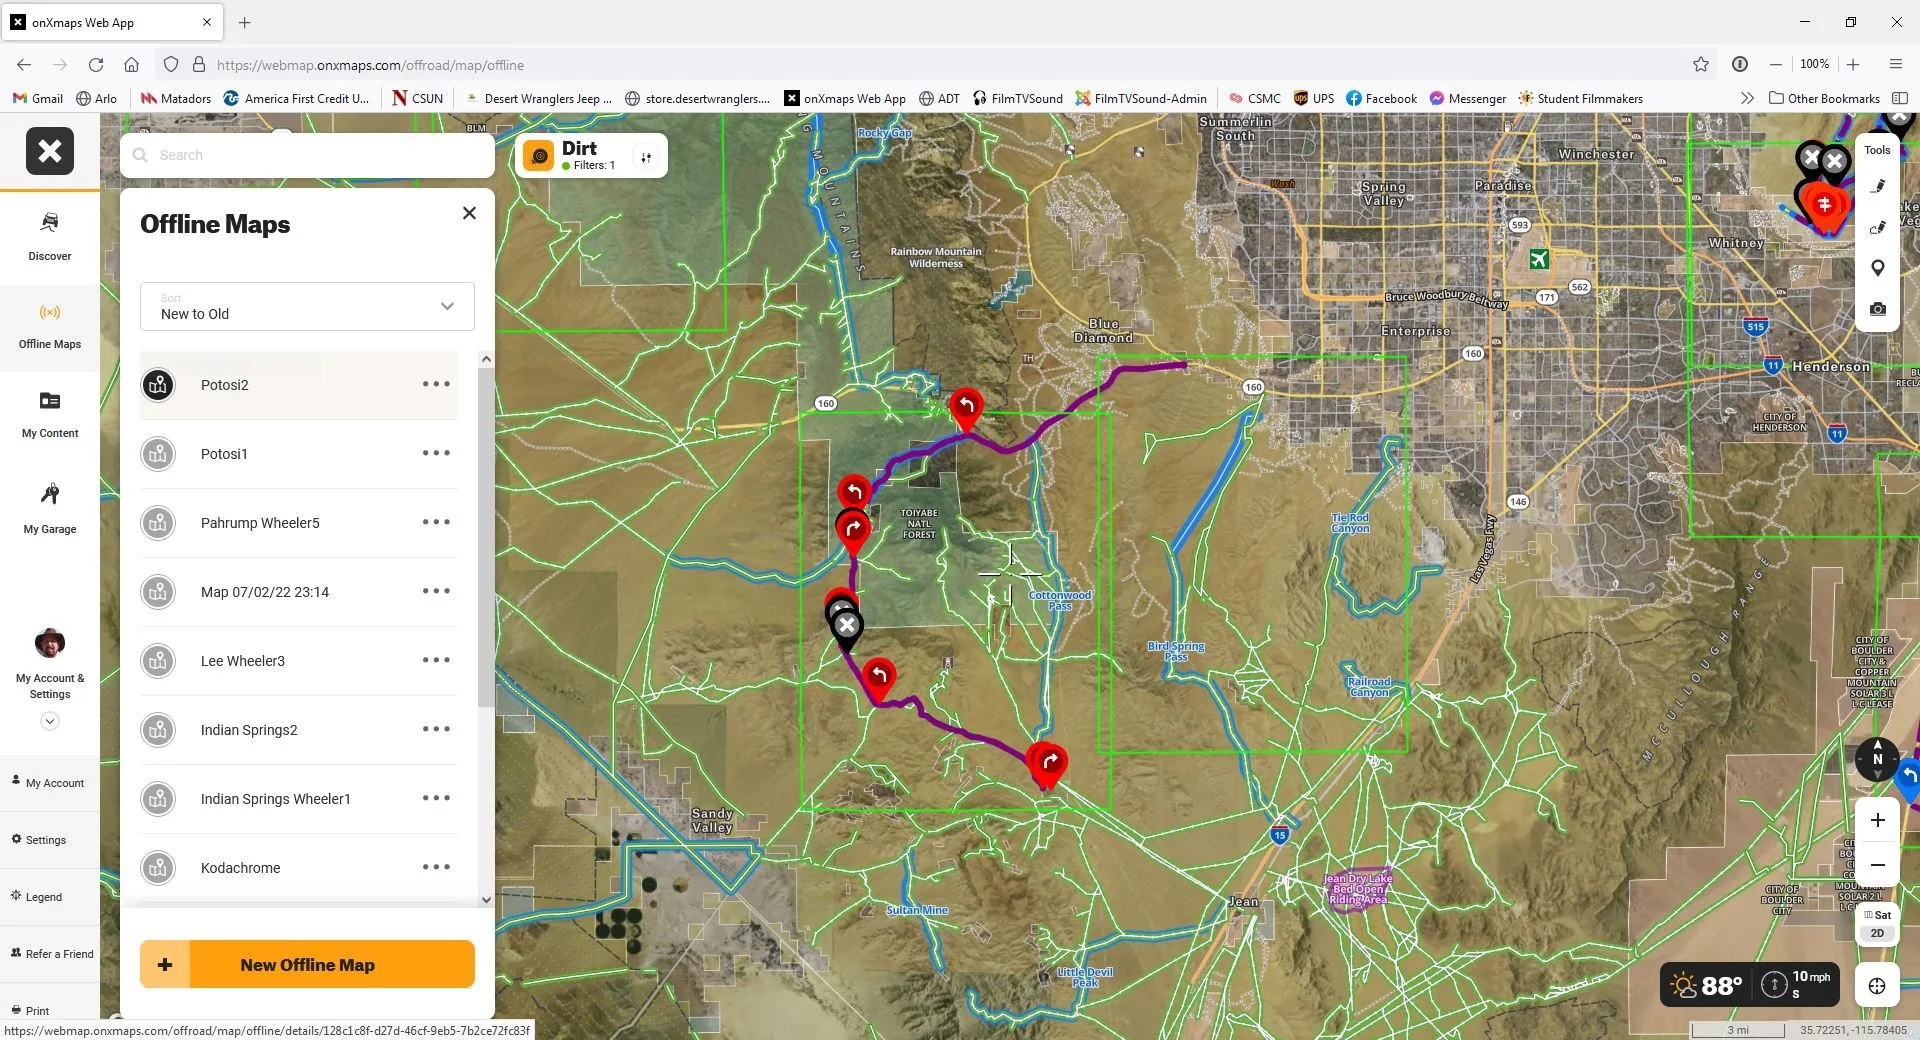The width and height of the screenshot is (1920, 1040).
Task: Open the options menu for Potosi2
Action: pos(436,384)
